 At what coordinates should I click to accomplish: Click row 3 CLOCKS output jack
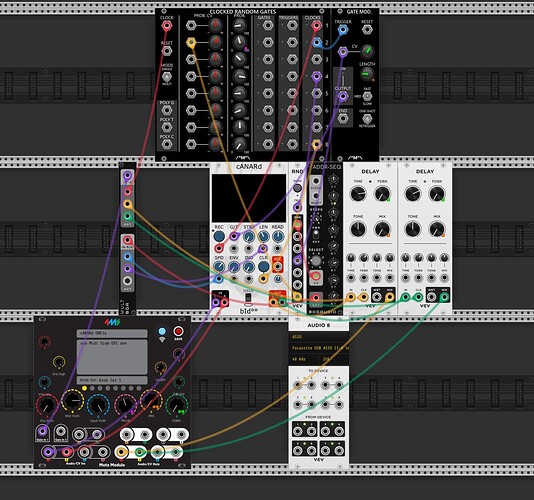317,59
